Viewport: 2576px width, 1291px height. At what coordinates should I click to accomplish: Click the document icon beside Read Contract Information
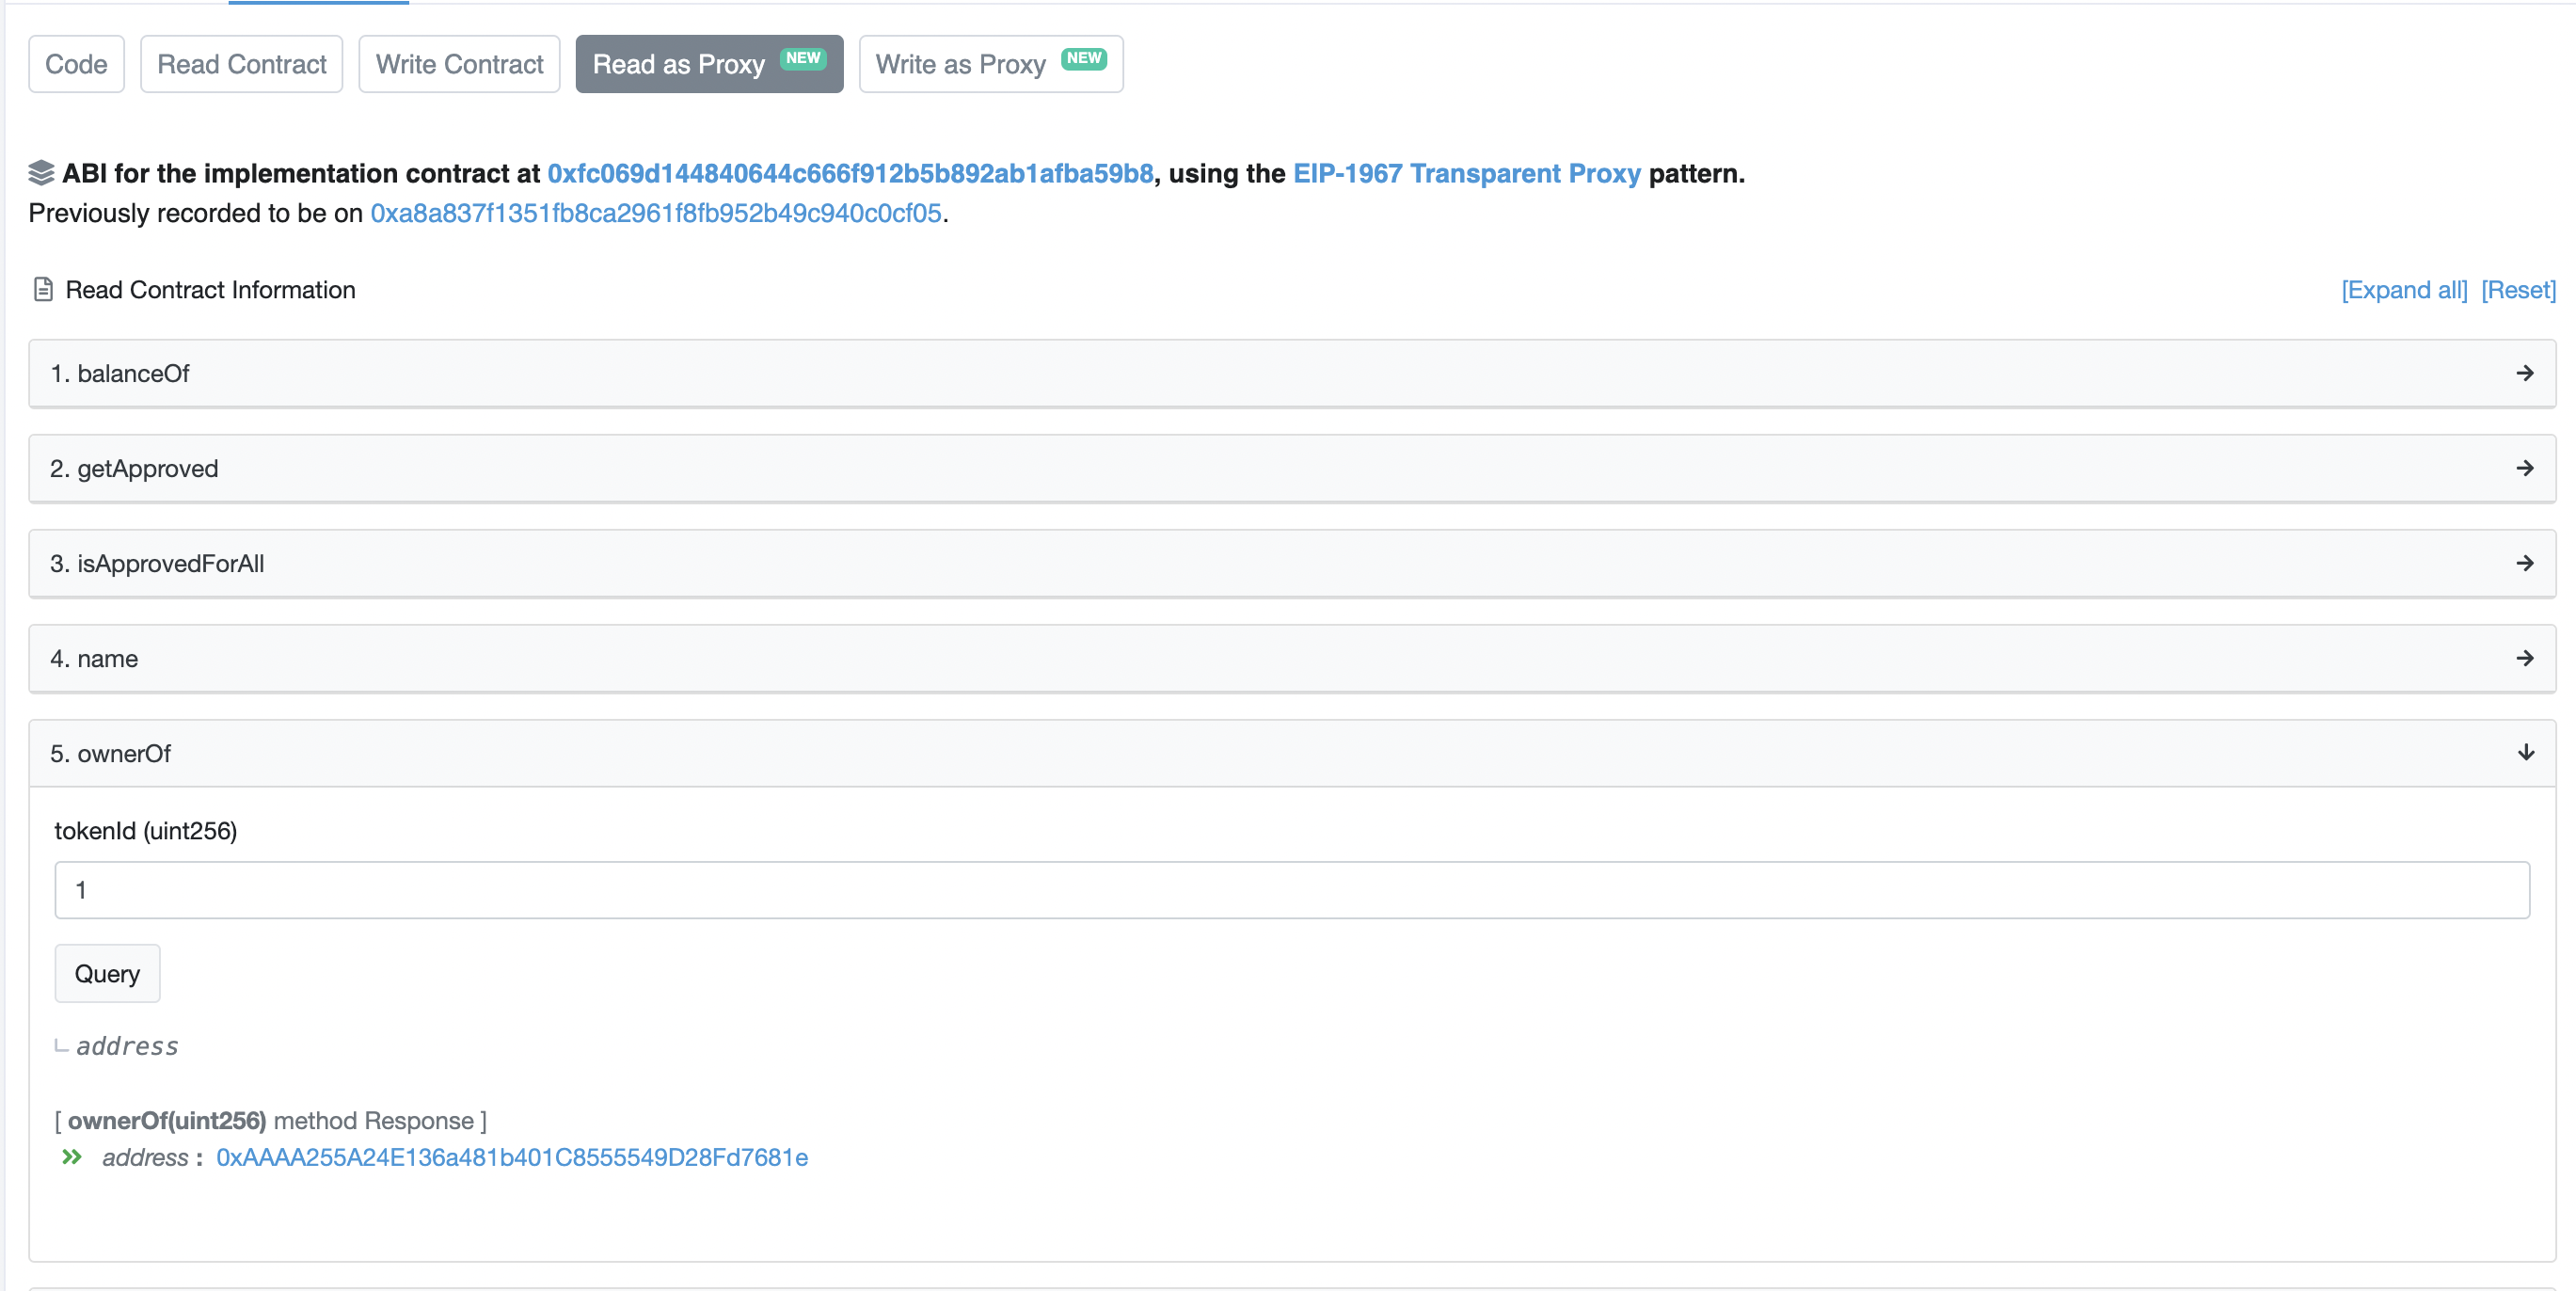click(42, 289)
